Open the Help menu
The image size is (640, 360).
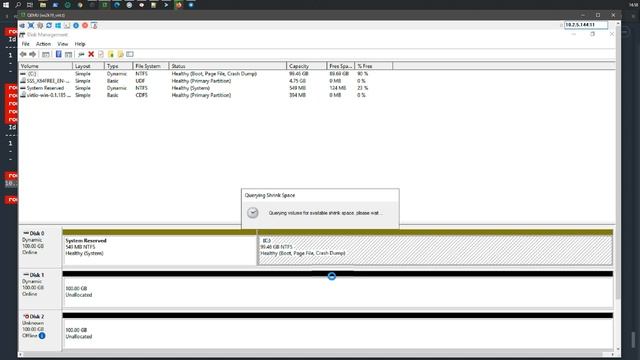(80, 44)
